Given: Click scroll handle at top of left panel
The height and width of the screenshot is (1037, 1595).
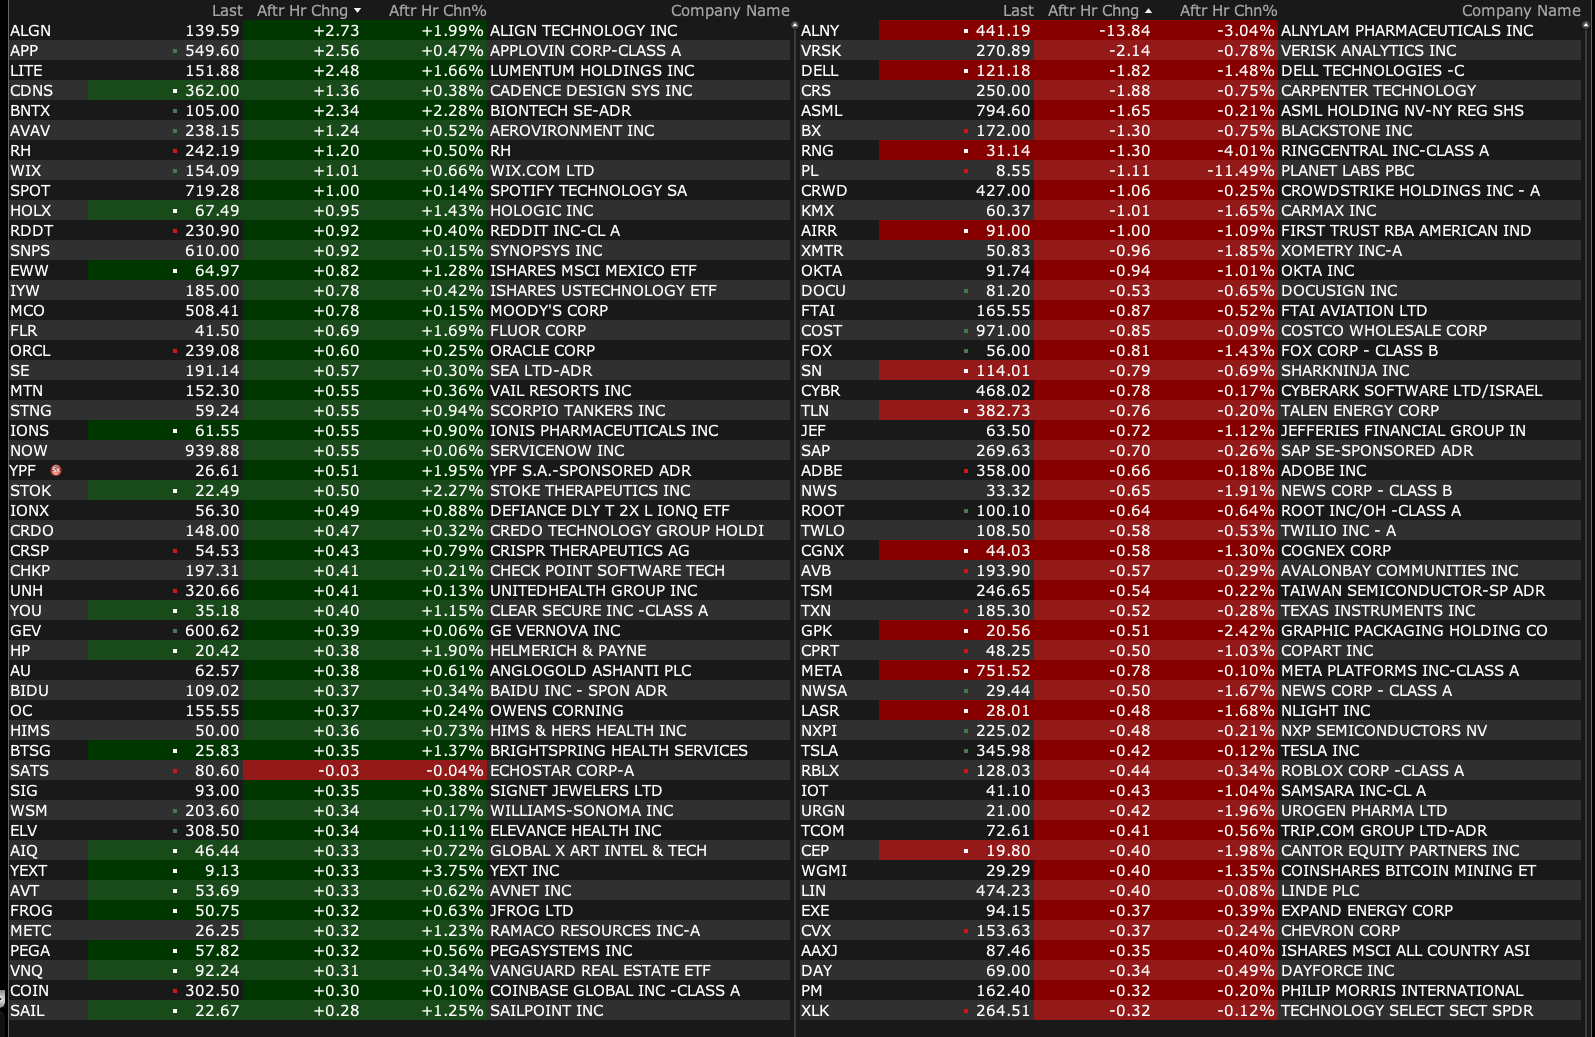Looking at the screenshot, I should pyautogui.click(x=795, y=25).
